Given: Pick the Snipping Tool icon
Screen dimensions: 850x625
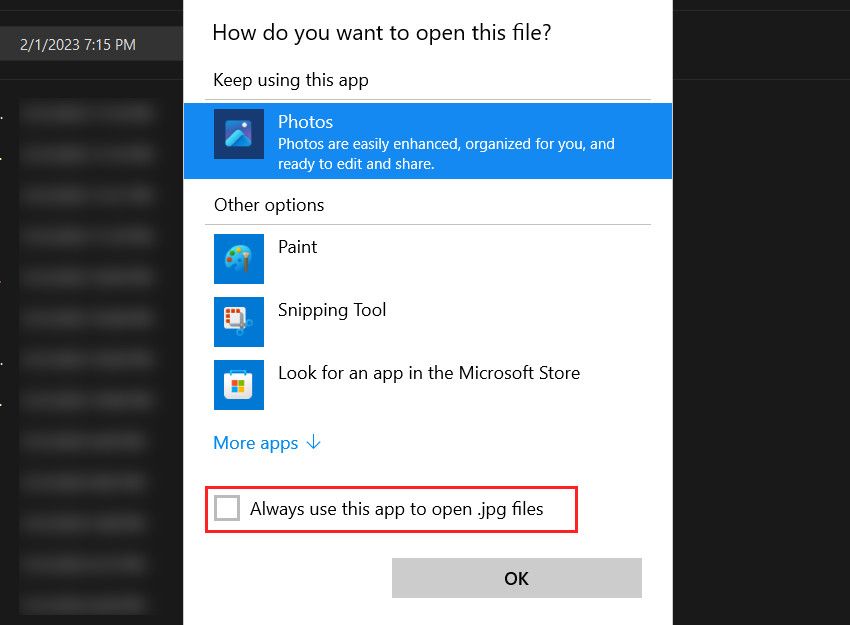Looking at the screenshot, I should (239, 321).
